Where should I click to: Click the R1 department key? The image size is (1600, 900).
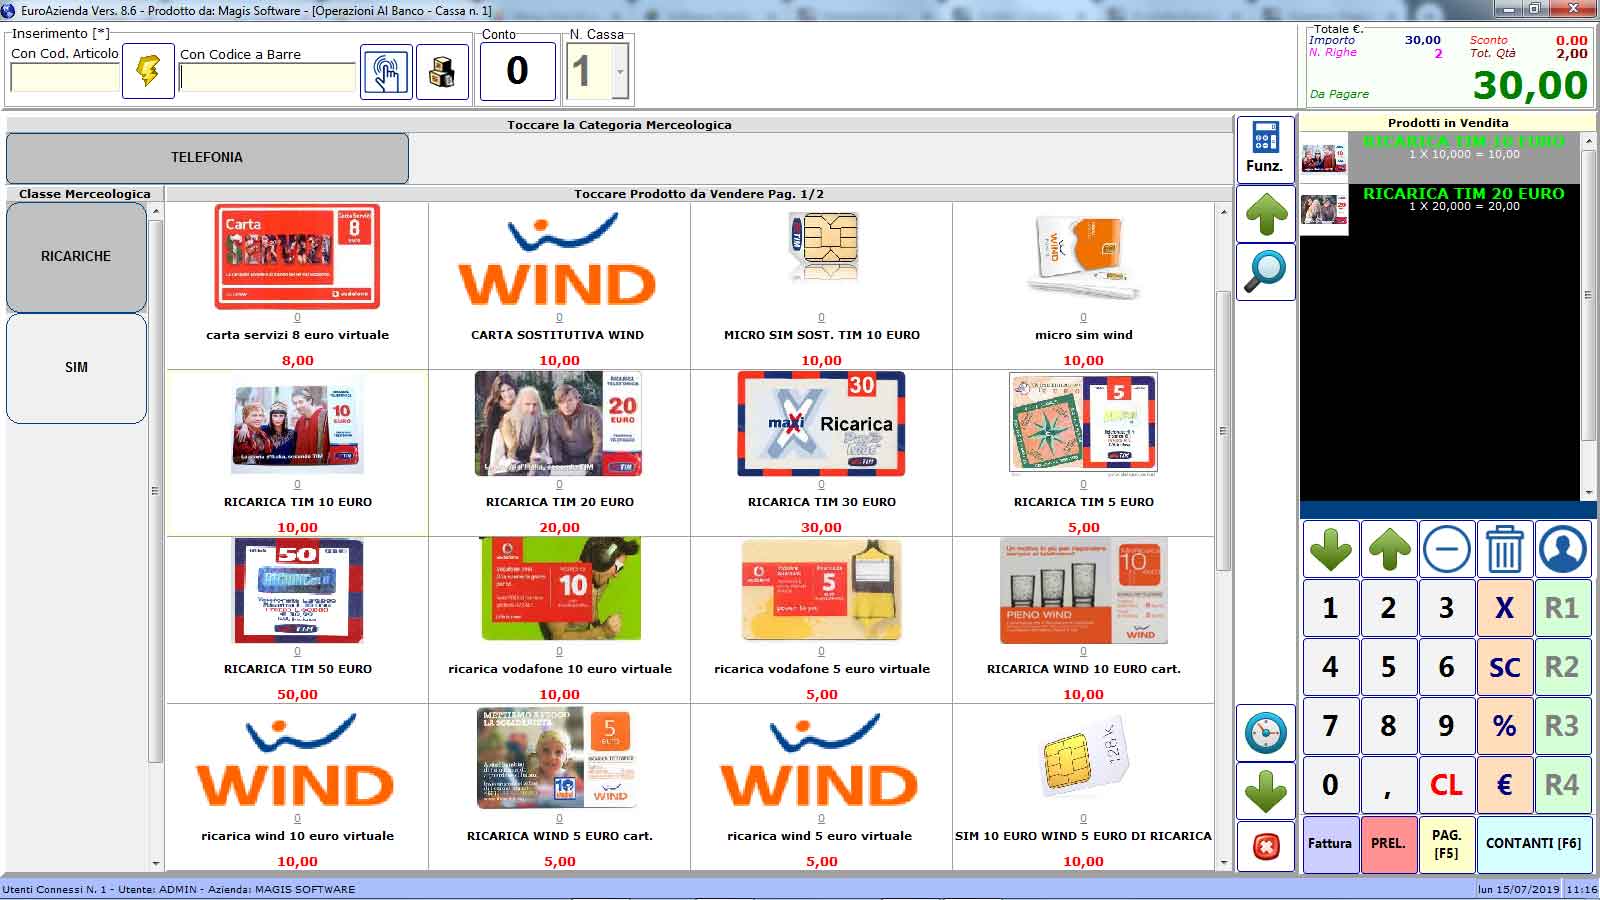[x=1563, y=608]
